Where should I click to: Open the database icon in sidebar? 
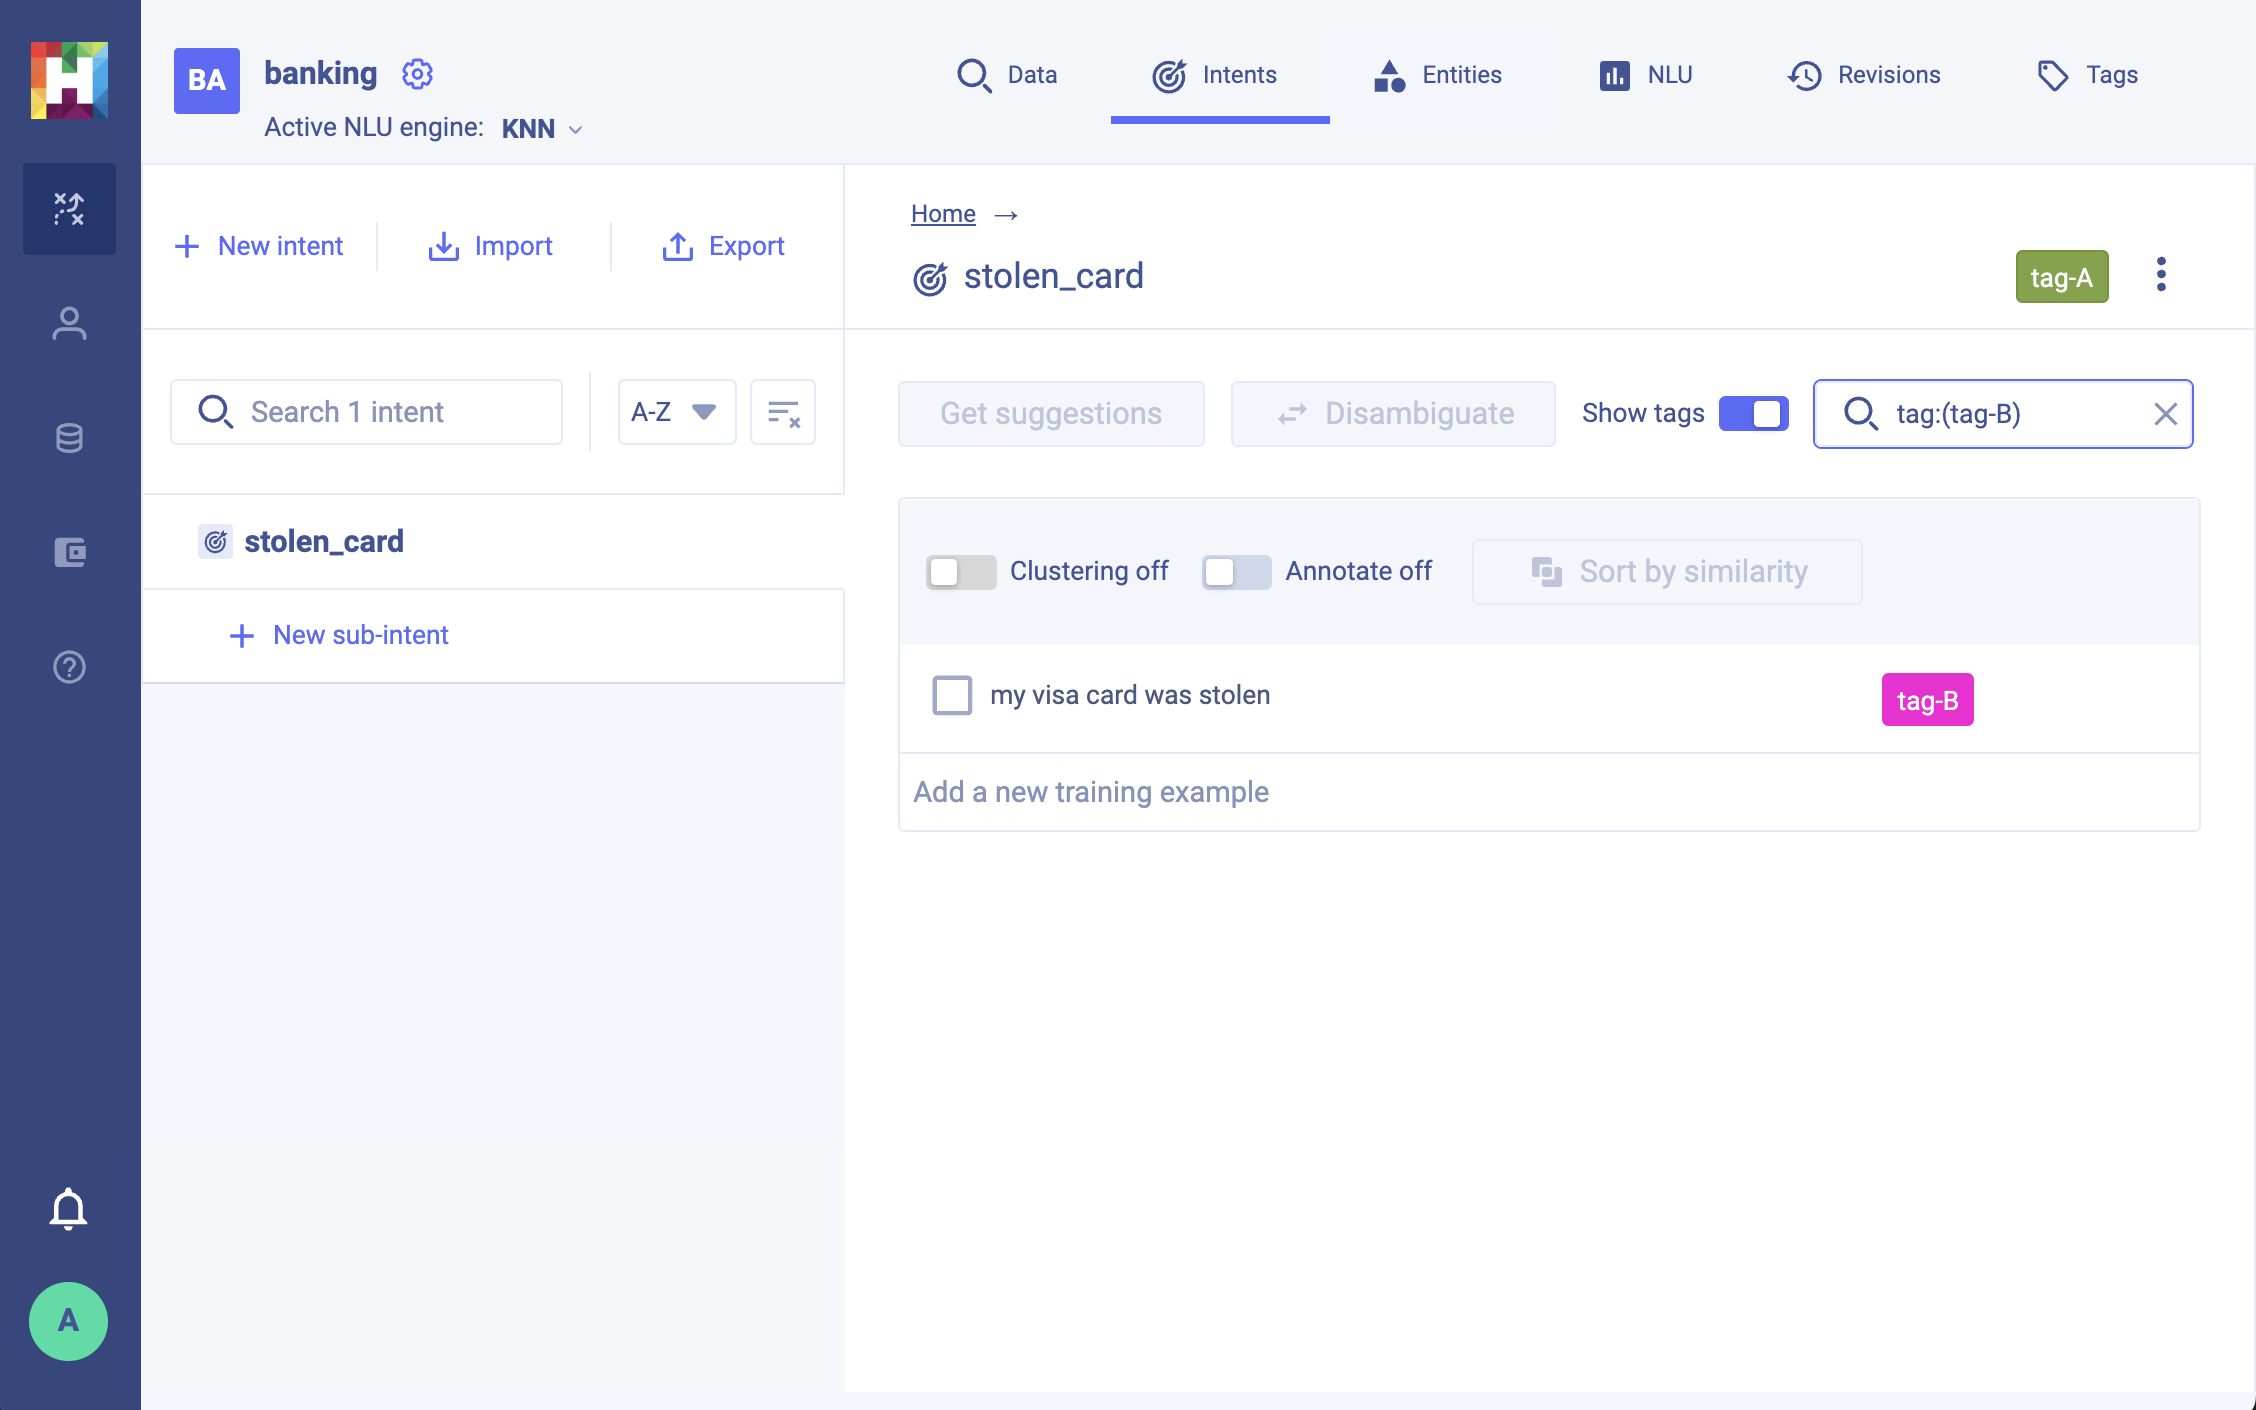tap(69, 438)
